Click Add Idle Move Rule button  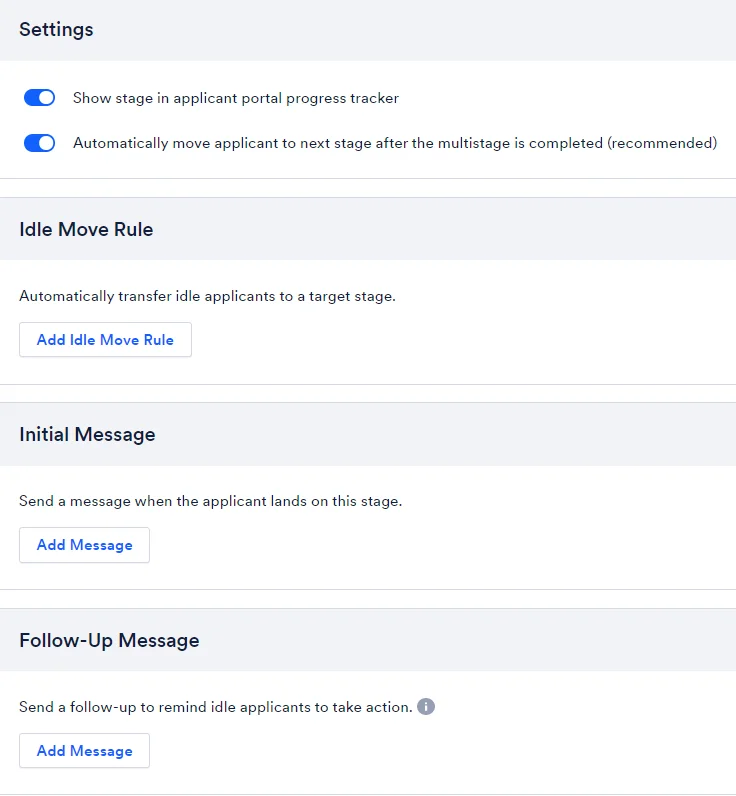[x=106, y=340]
